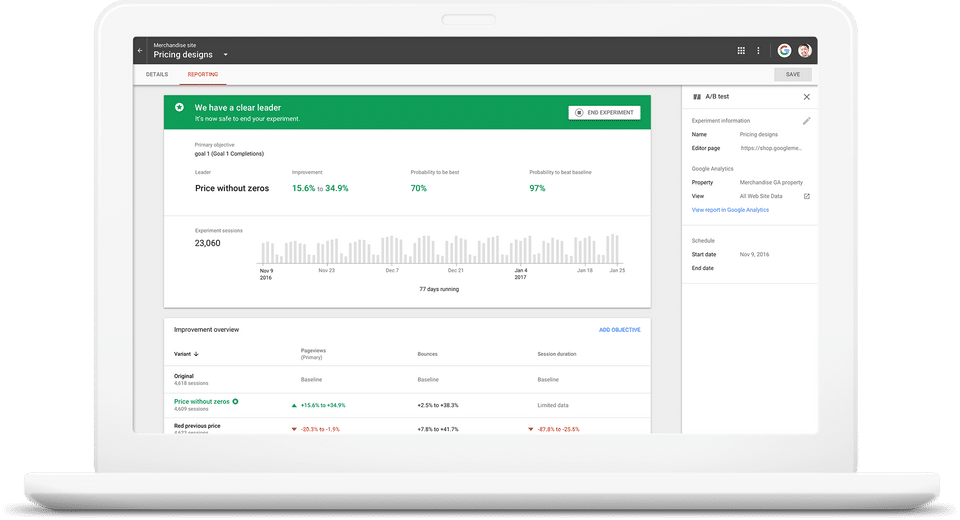Click the Improvement overview heading
The width and height of the screenshot is (960, 520).
(206, 330)
